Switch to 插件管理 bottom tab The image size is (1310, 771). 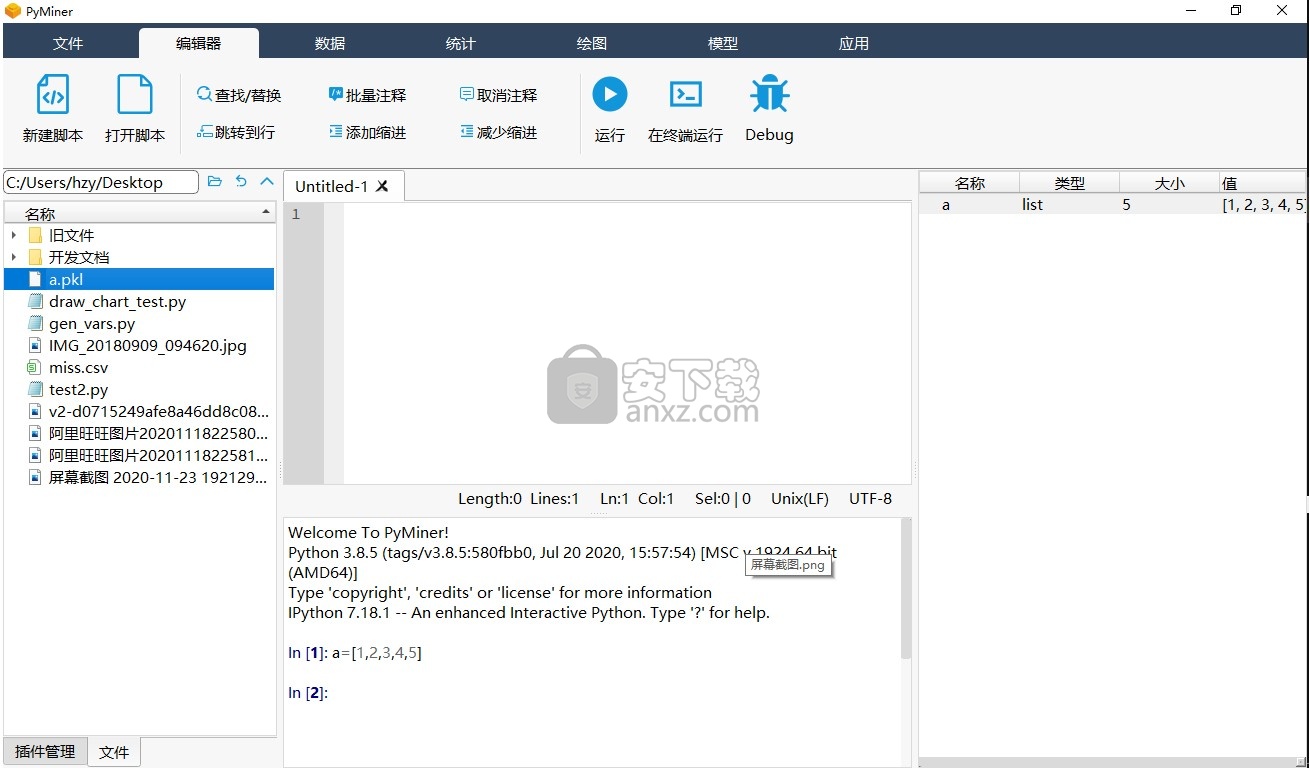coord(45,751)
